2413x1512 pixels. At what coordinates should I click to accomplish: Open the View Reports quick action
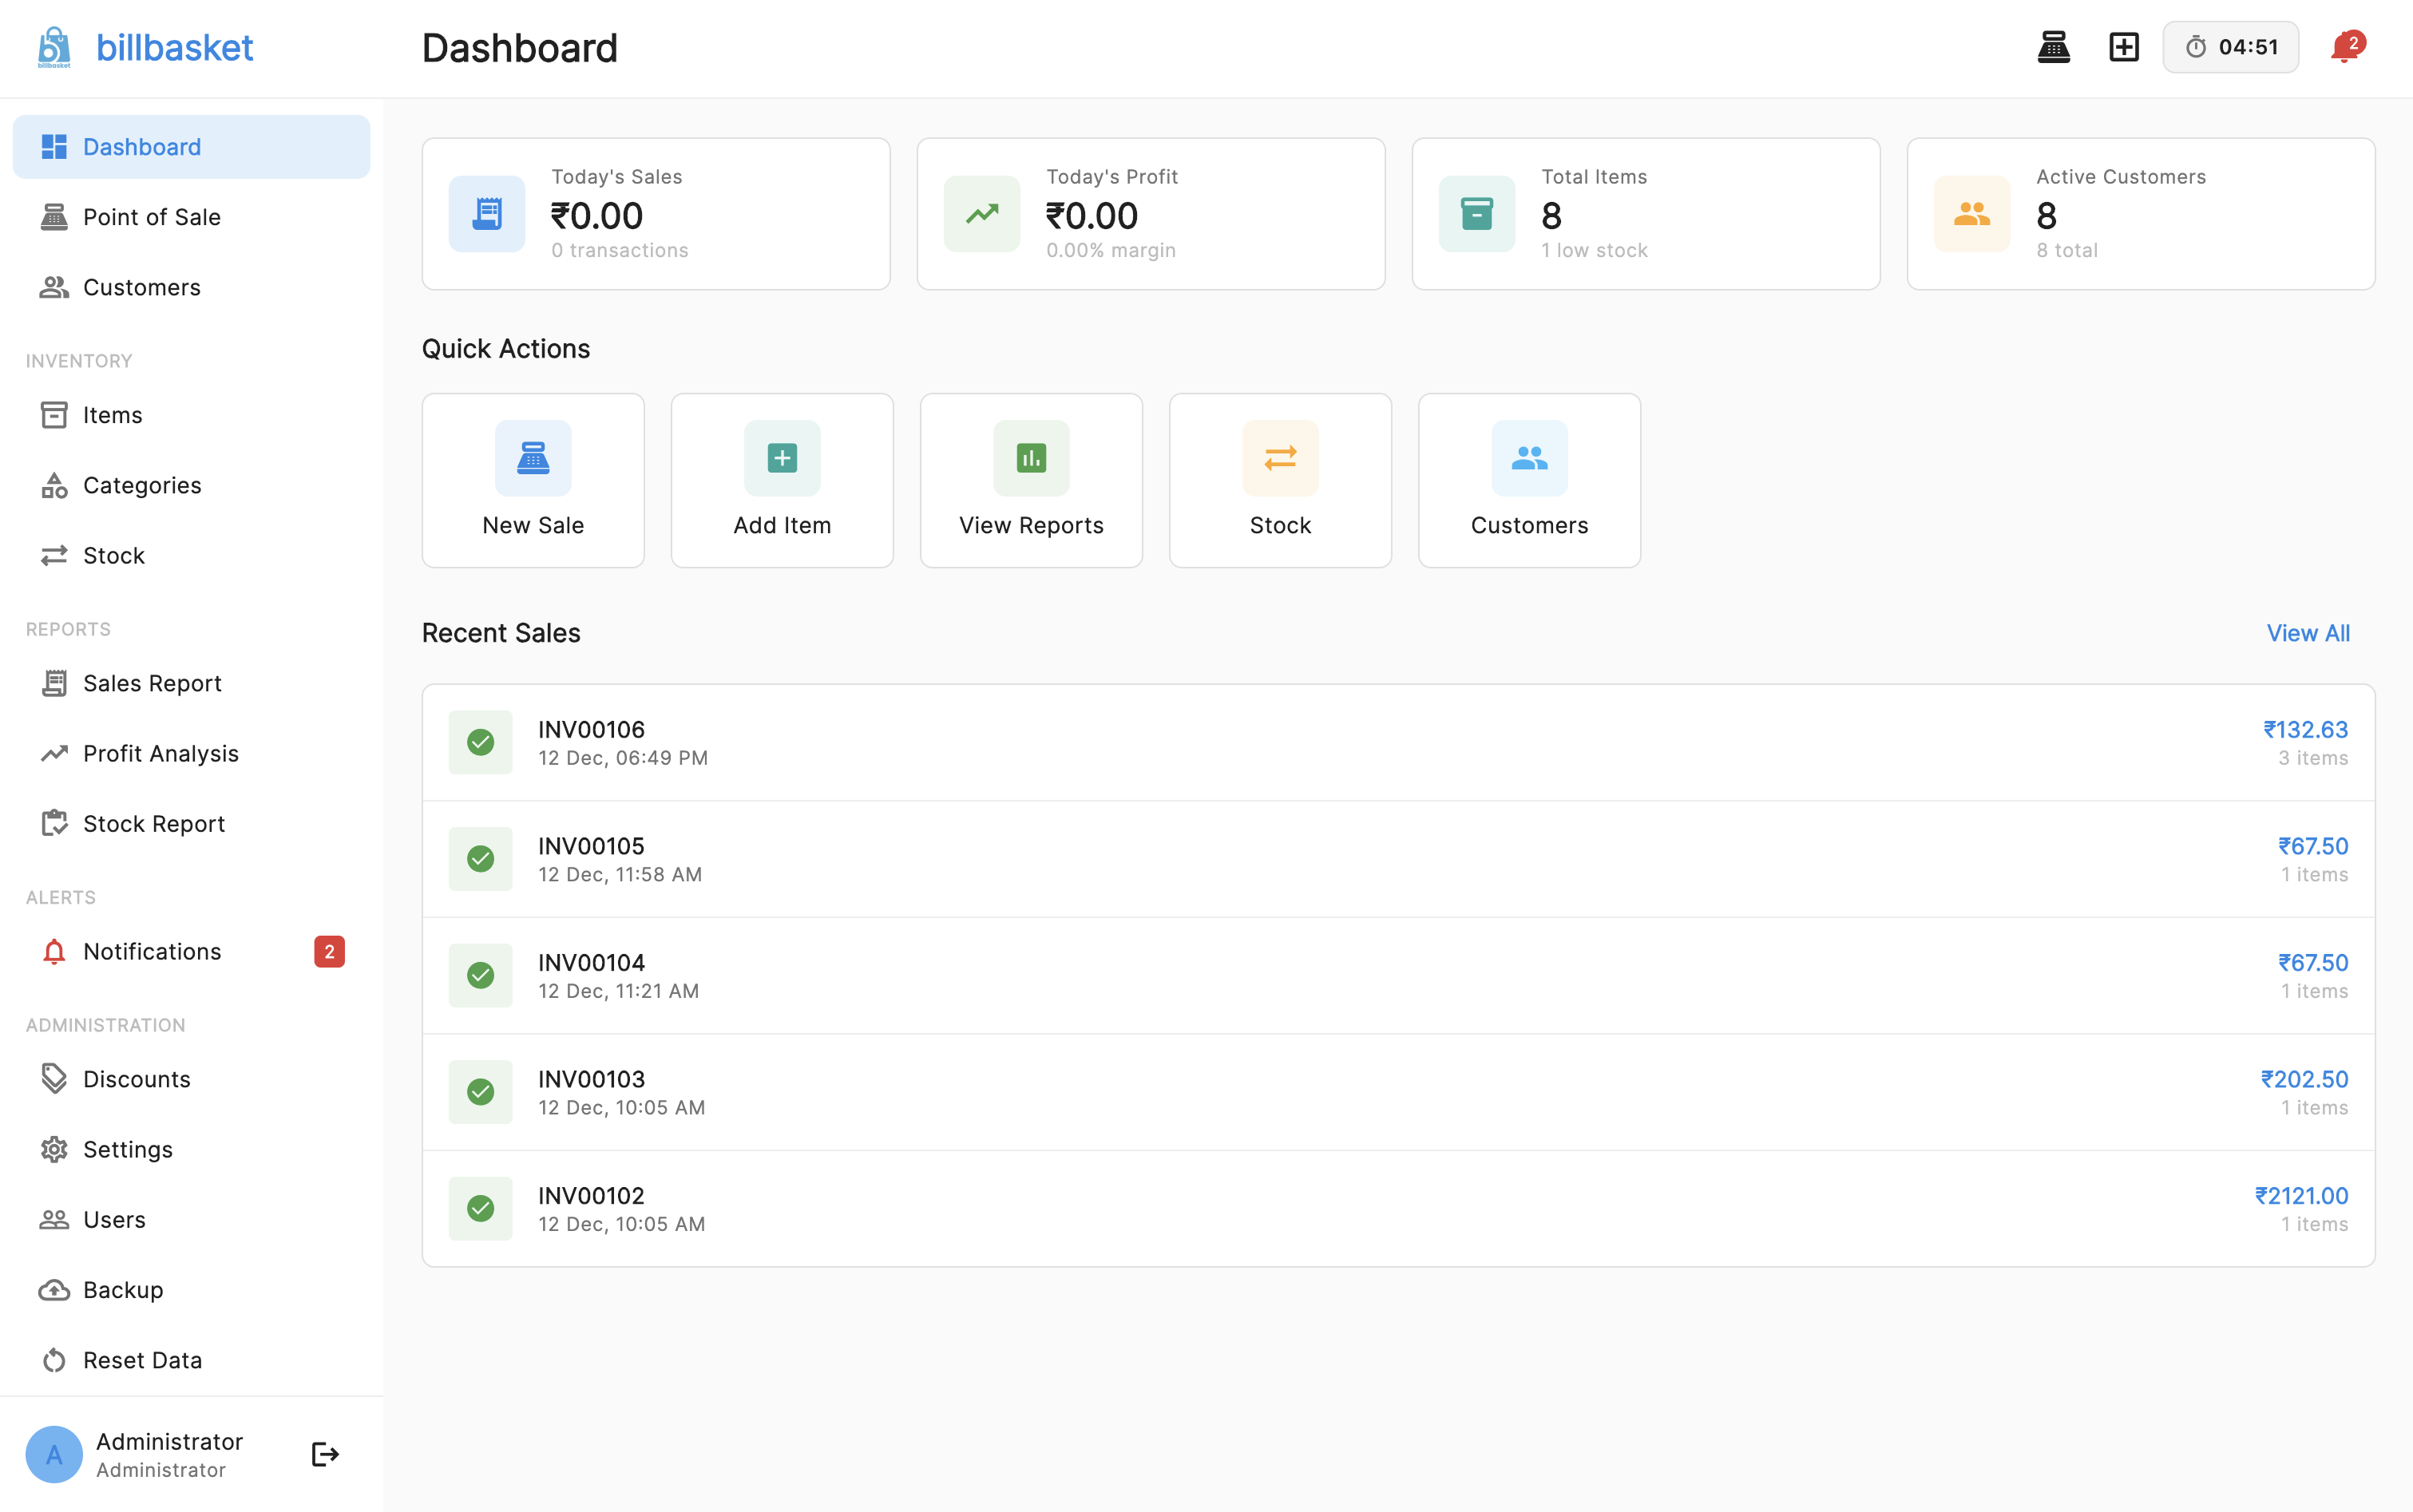[1030, 480]
